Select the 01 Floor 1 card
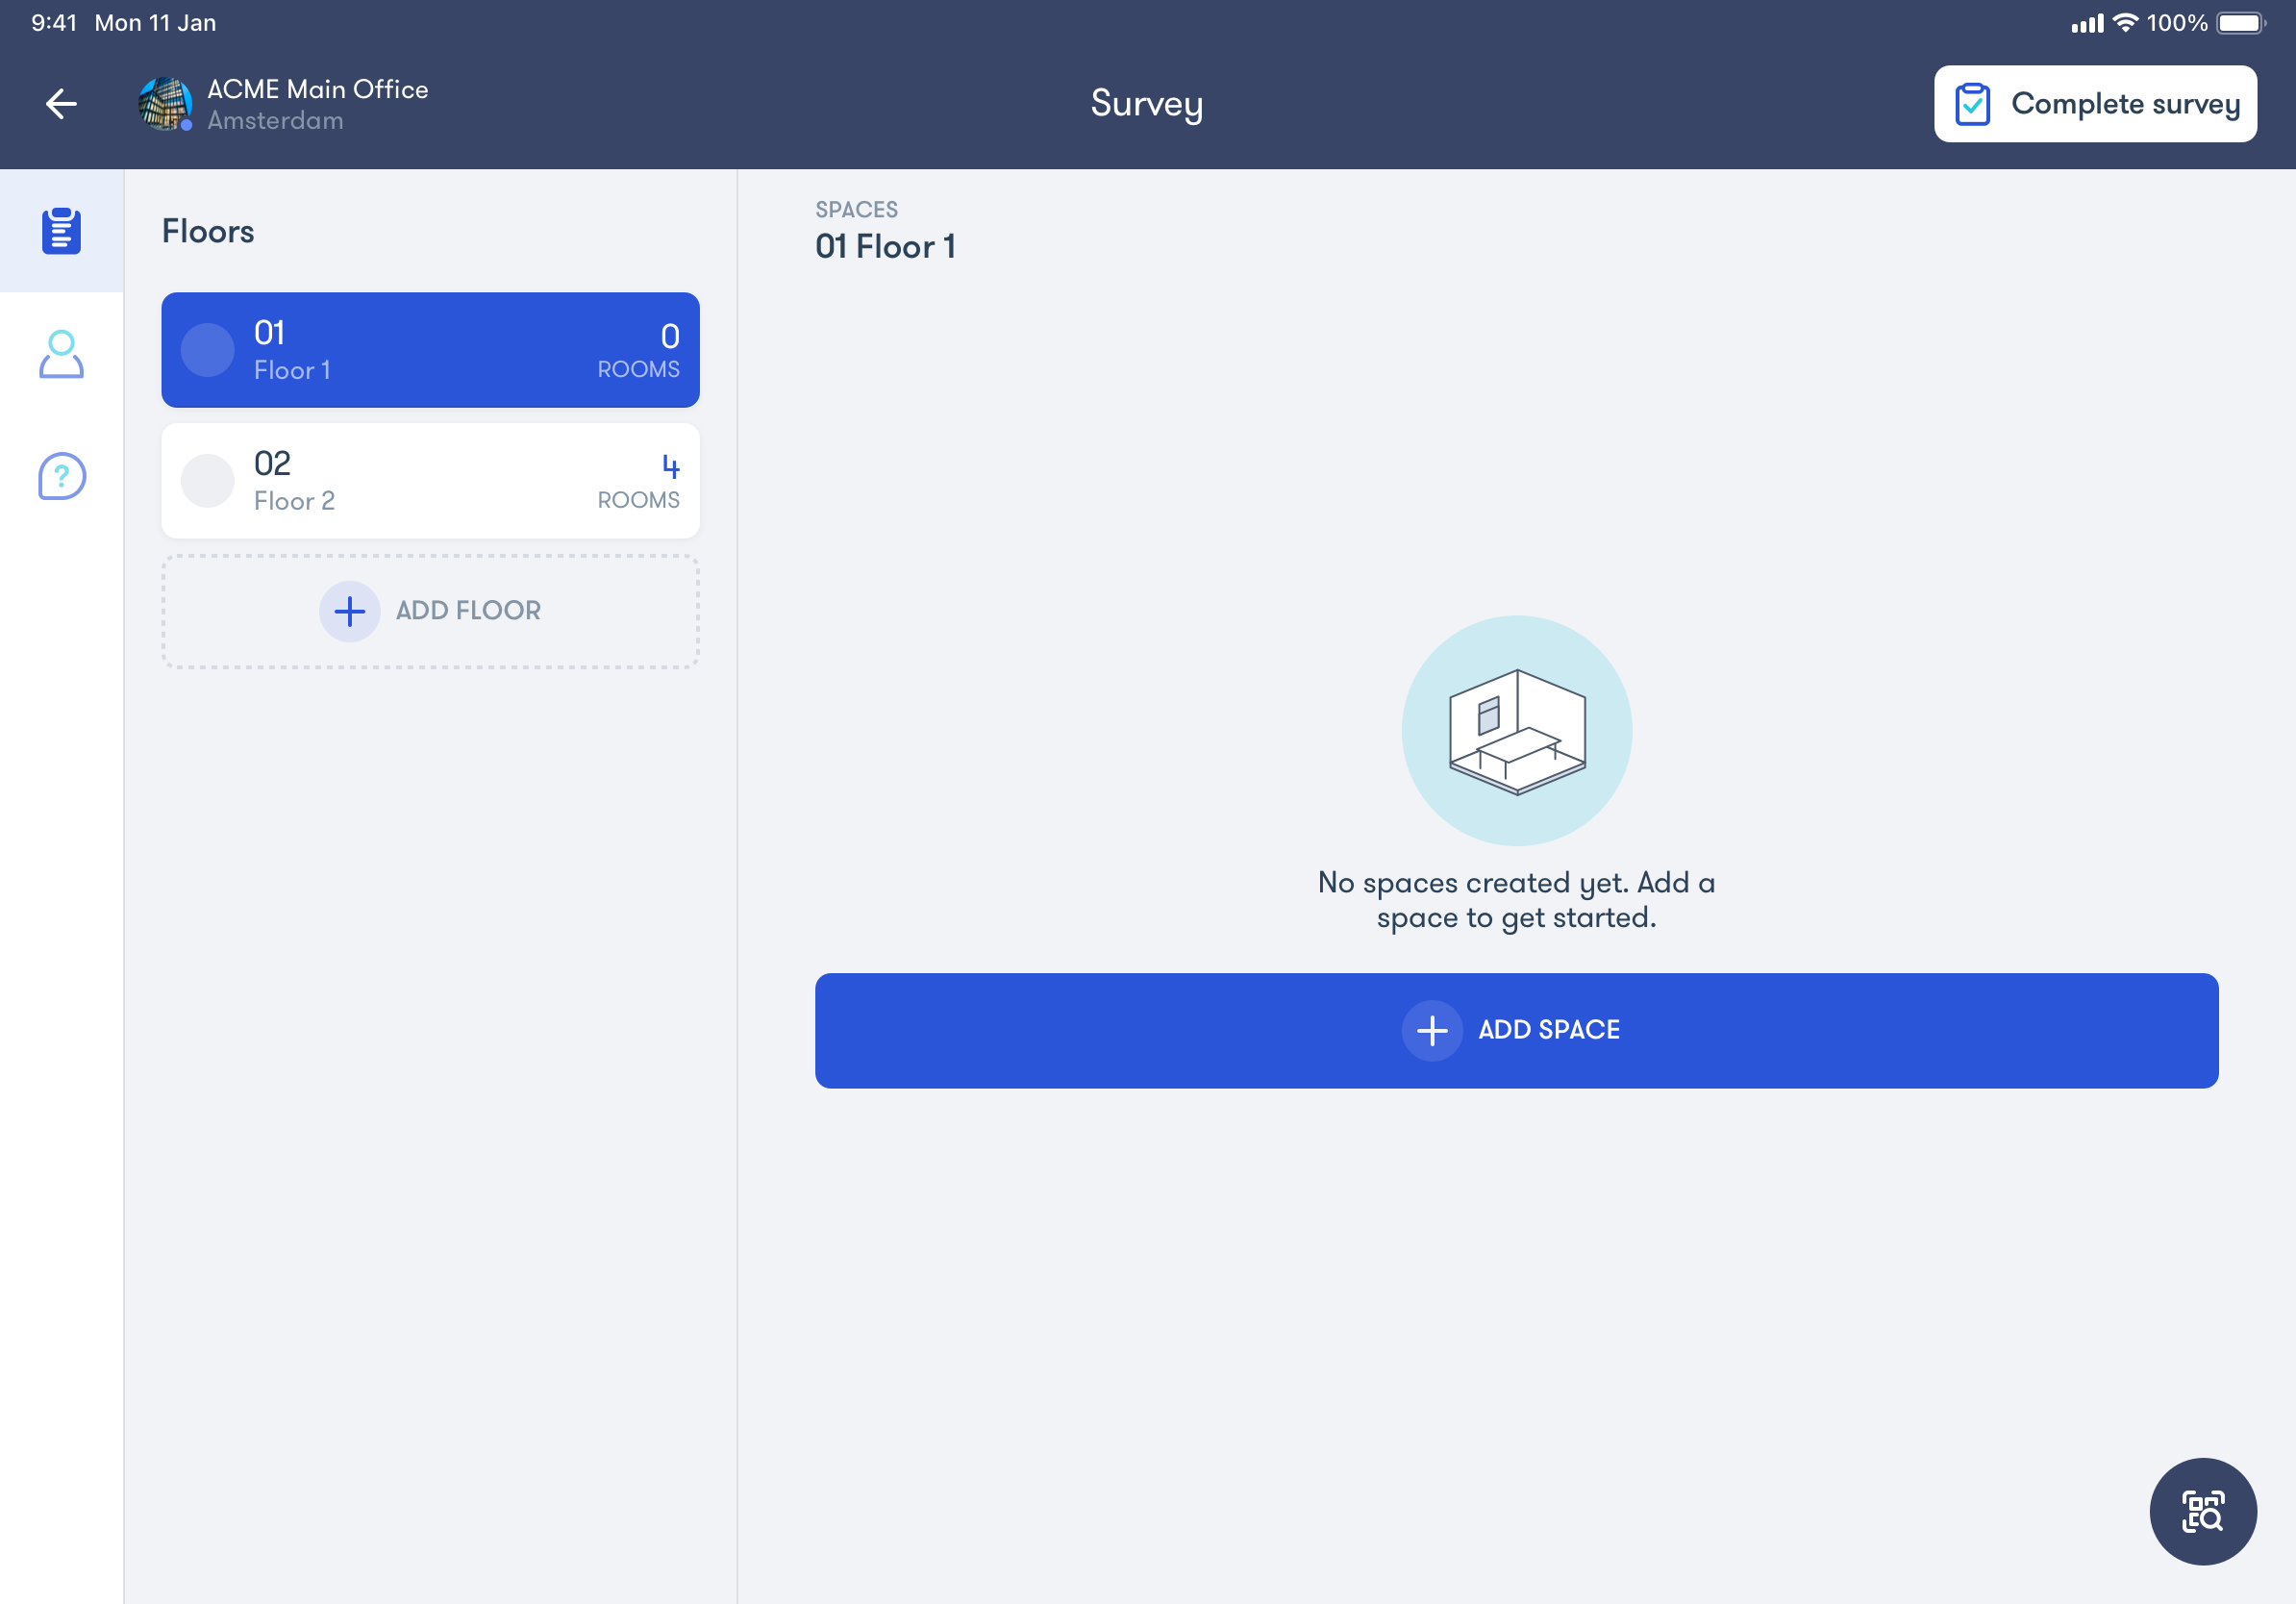 coord(430,350)
